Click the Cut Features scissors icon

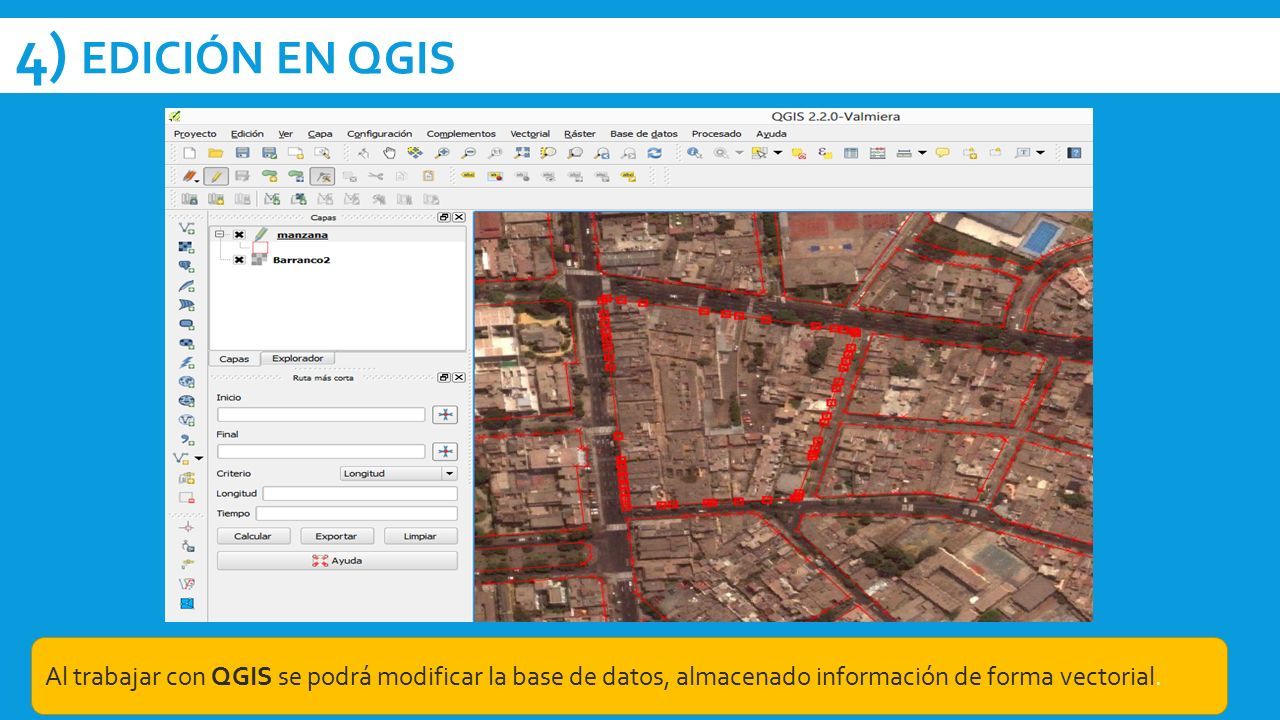click(375, 176)
